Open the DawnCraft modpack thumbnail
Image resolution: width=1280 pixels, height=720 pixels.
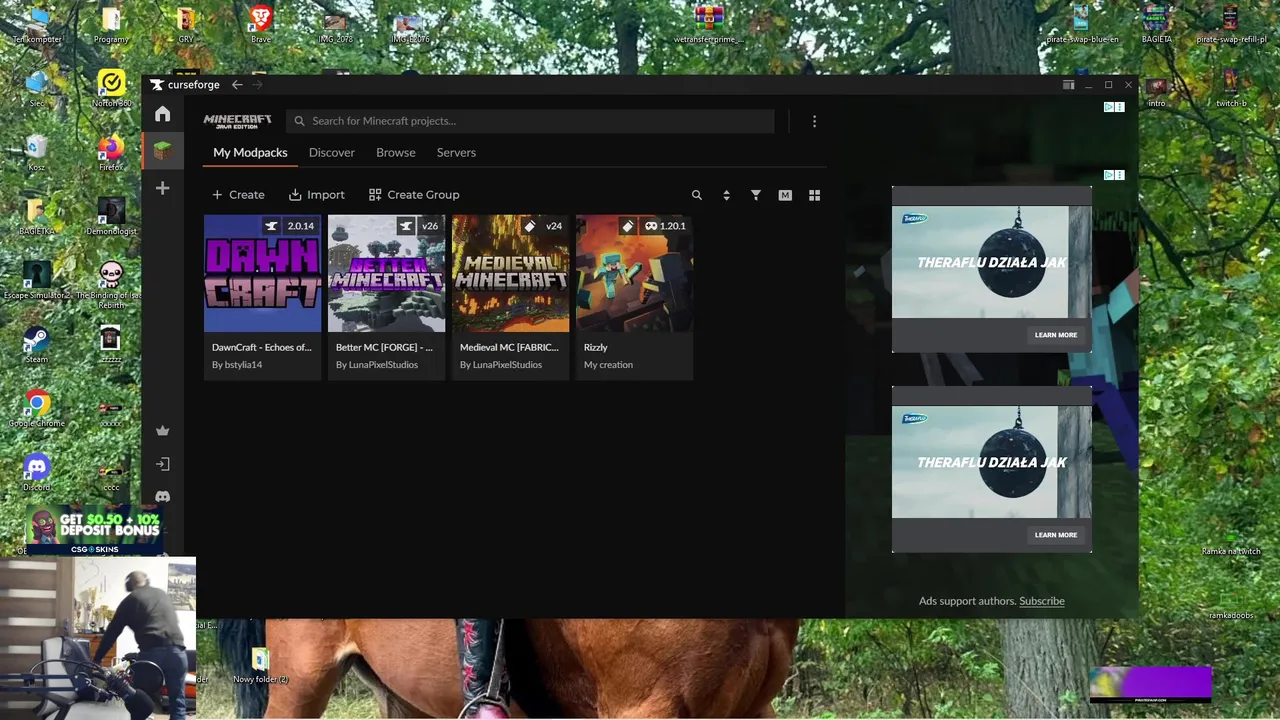[263, 273]
